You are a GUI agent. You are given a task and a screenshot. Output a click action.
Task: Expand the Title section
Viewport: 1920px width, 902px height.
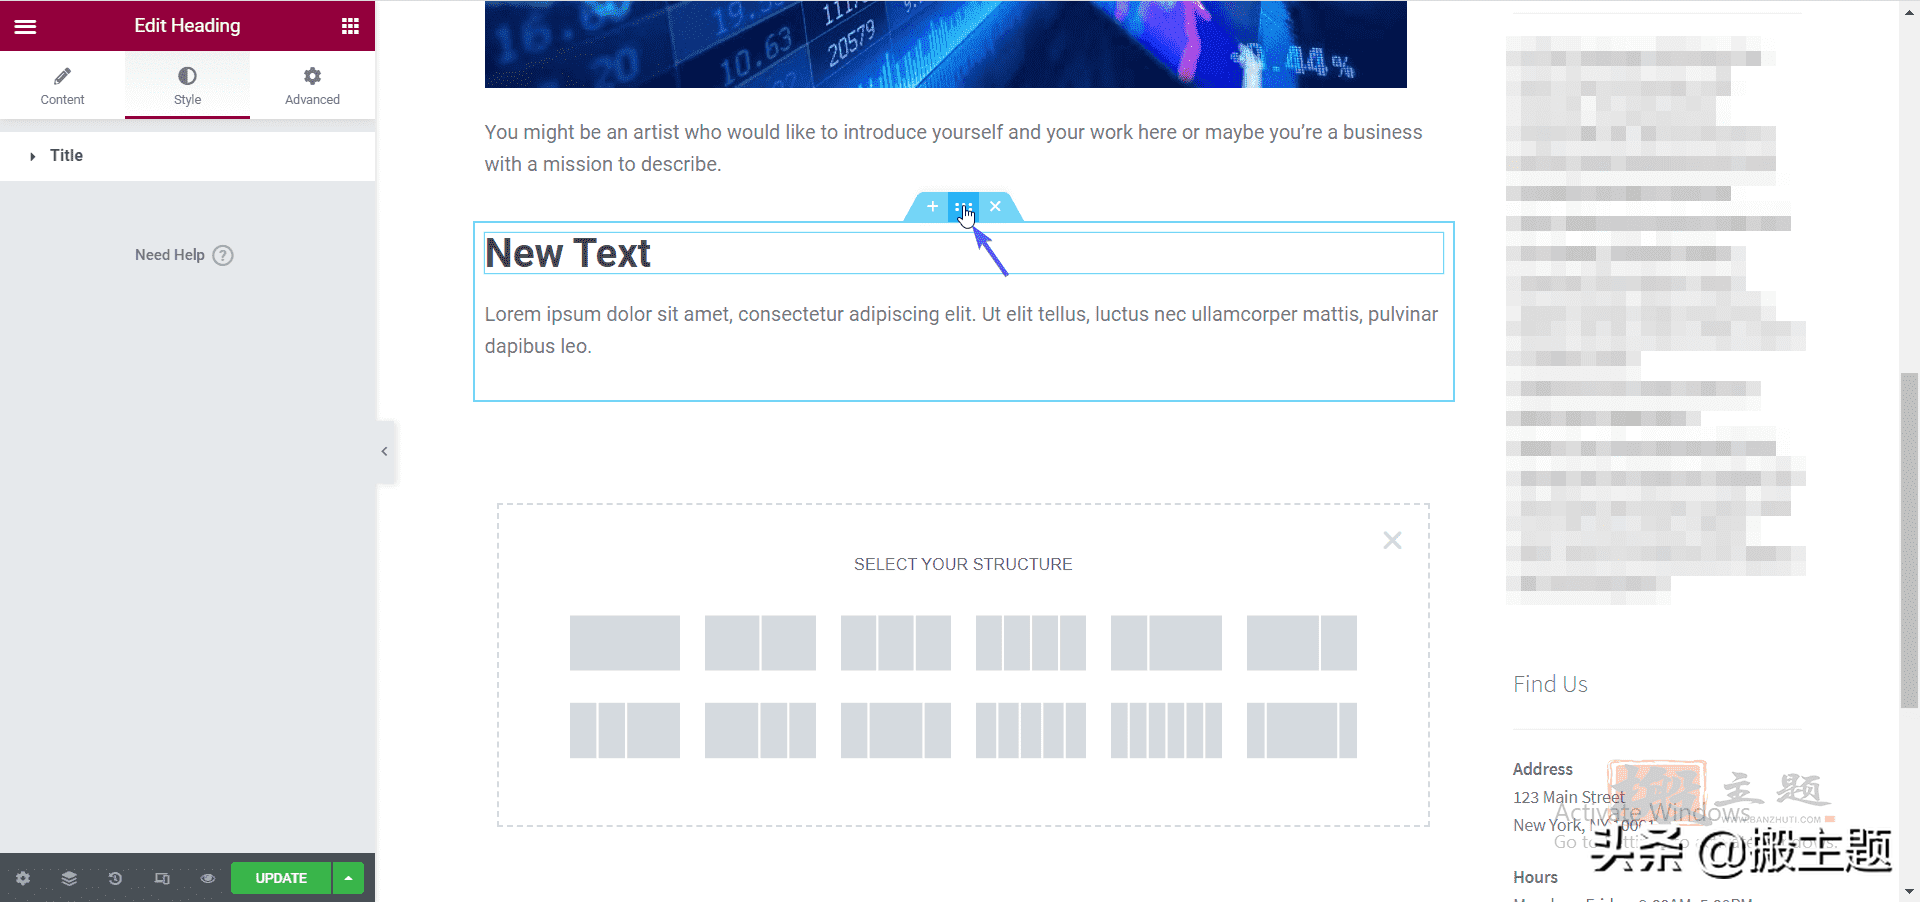click(187, 156)
